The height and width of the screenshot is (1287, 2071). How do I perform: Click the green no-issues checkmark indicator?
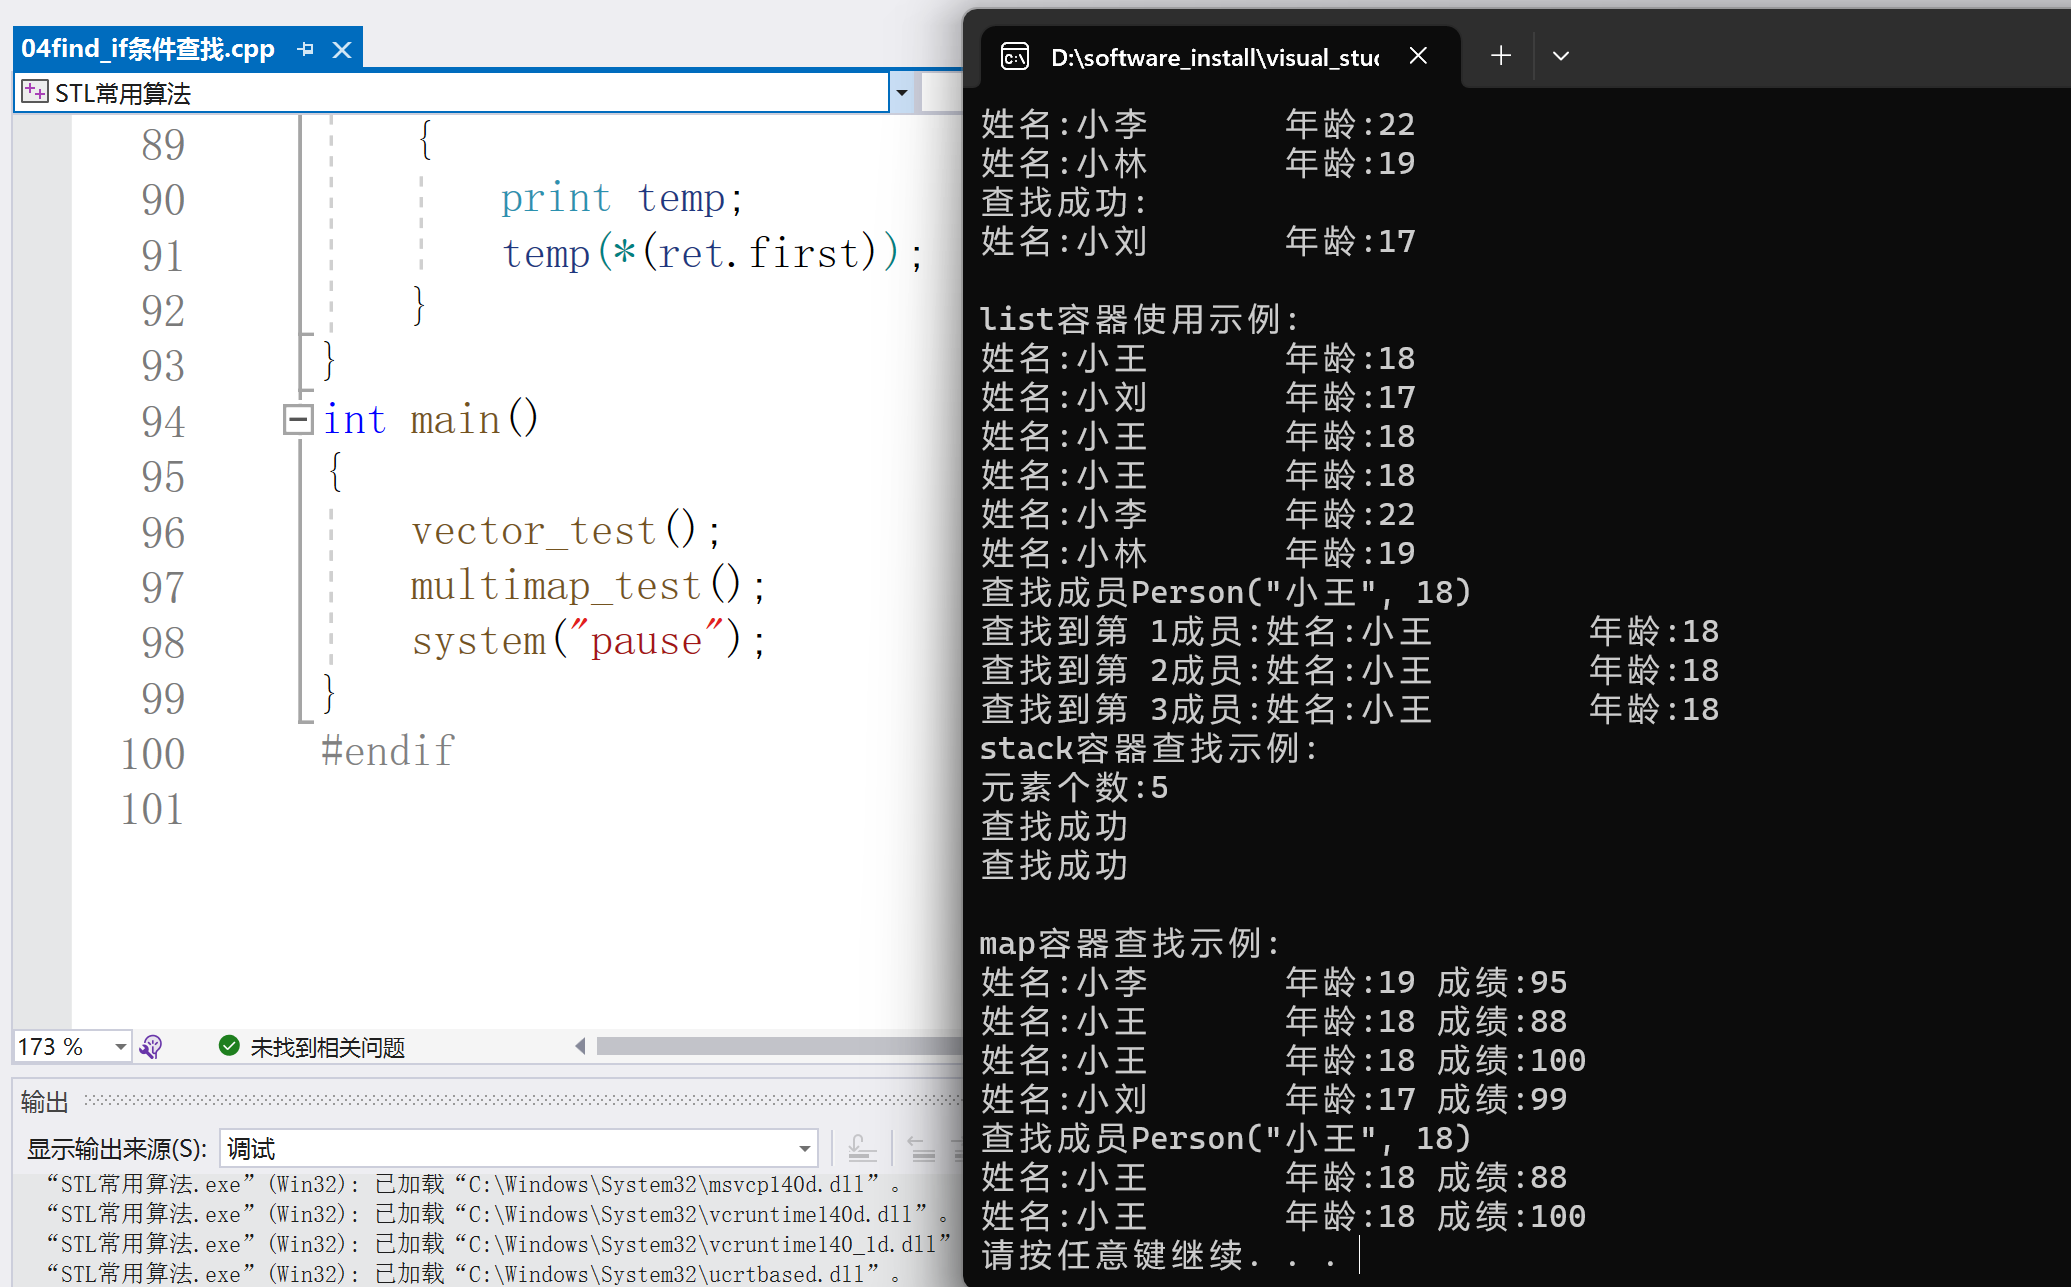point(229,1046)
